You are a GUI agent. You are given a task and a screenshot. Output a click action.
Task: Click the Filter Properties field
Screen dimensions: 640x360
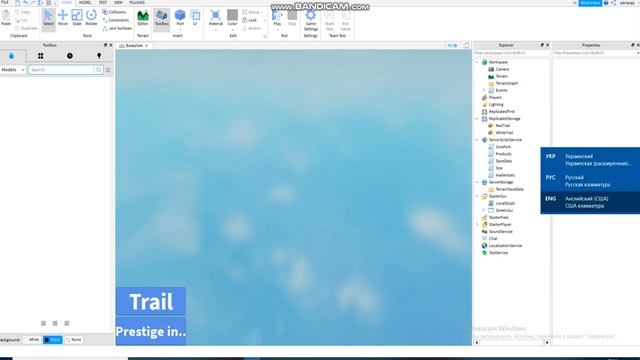click(x=595, y=53)
